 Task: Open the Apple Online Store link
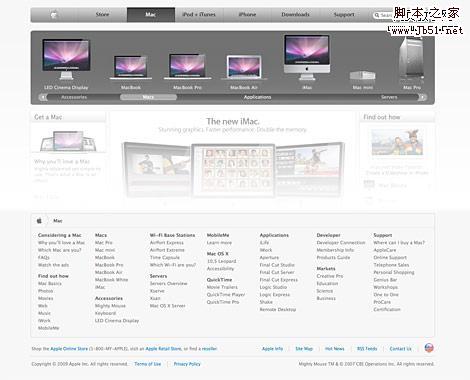(69, 349)
